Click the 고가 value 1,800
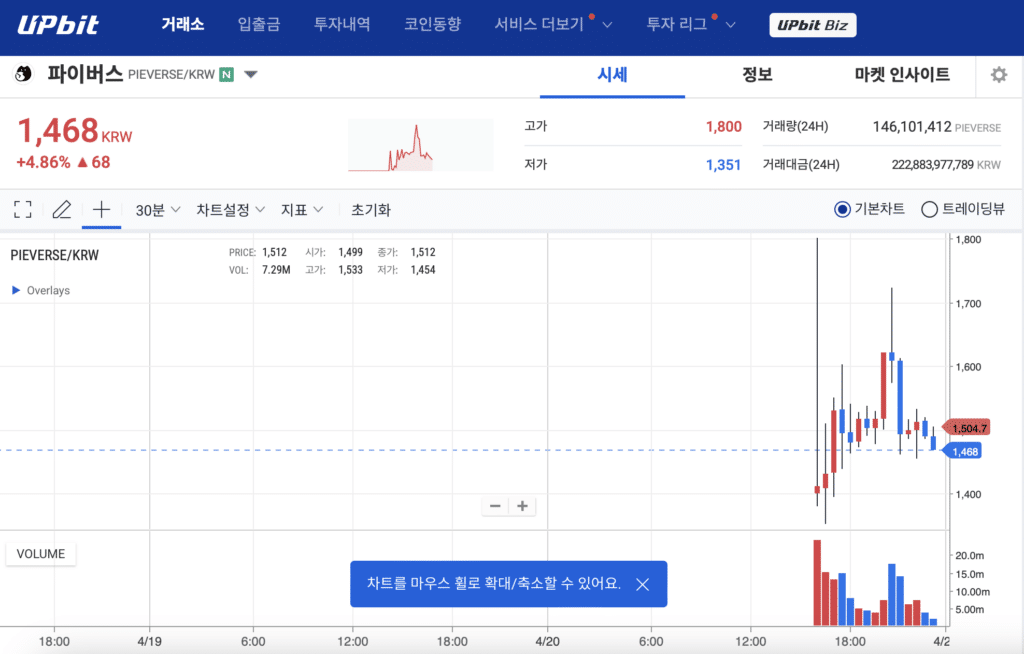Image resolution: width=1024 pixels, height=654 pixels. (724, 127)
